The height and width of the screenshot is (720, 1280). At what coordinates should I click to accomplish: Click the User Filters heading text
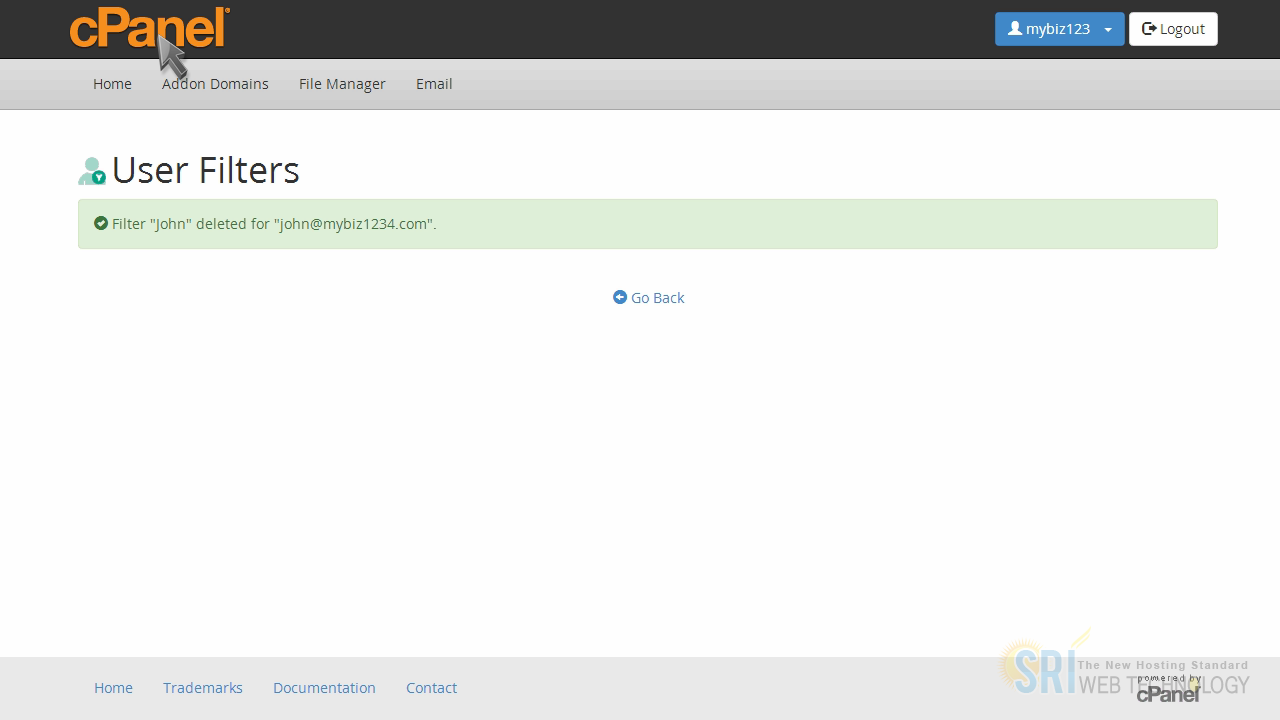206,170
